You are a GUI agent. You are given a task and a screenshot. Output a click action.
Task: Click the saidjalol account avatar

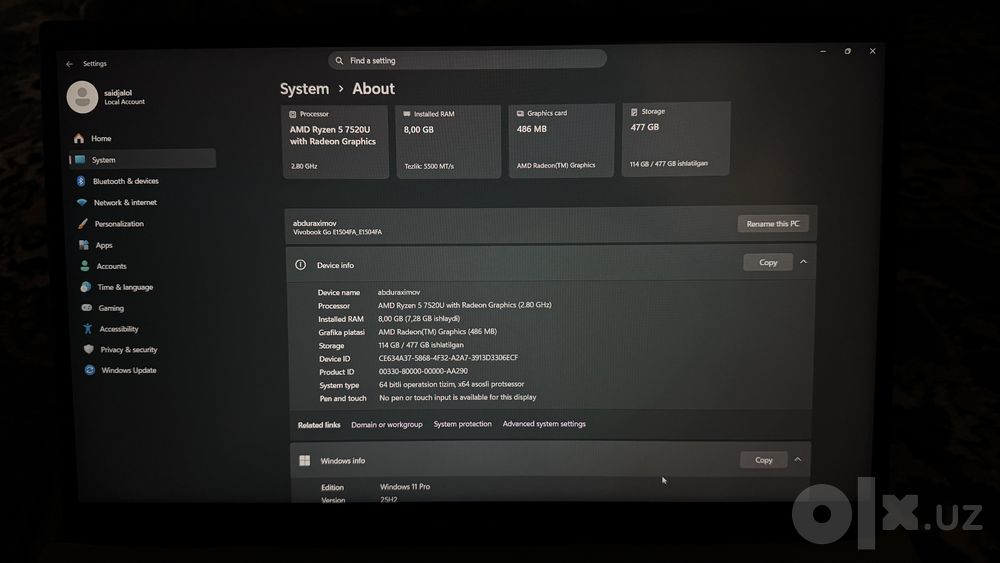click(82, 97)
